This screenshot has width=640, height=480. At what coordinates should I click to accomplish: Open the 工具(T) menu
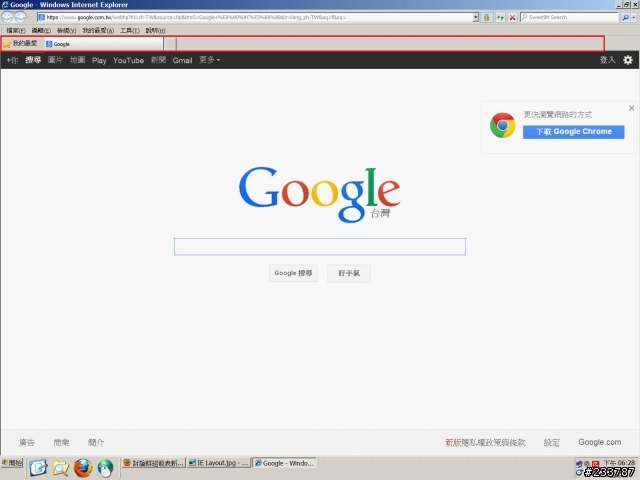pos(130,31)
